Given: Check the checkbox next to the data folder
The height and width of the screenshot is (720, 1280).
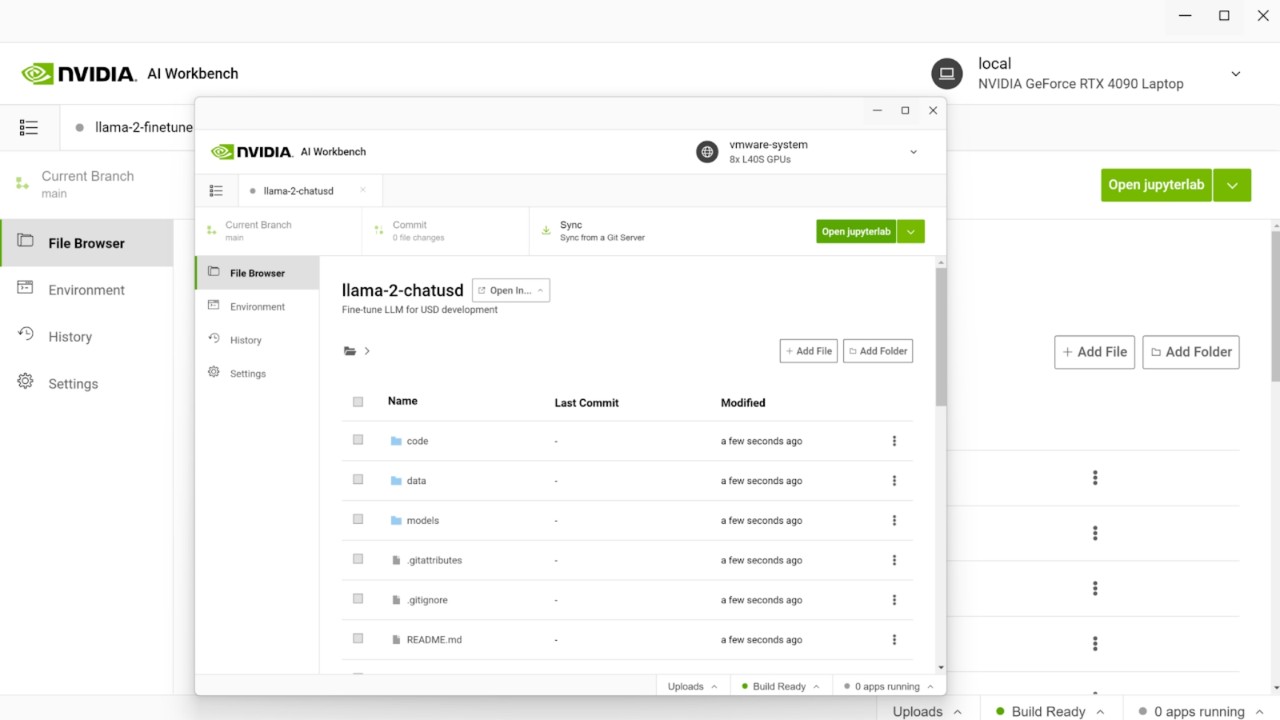Looking at the screenshot, I should coord(357,479).
